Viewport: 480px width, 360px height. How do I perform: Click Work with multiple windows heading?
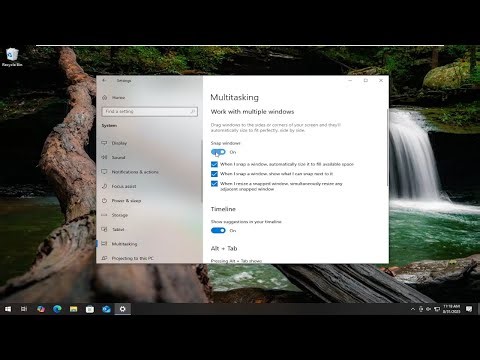[x=252, y=112]
